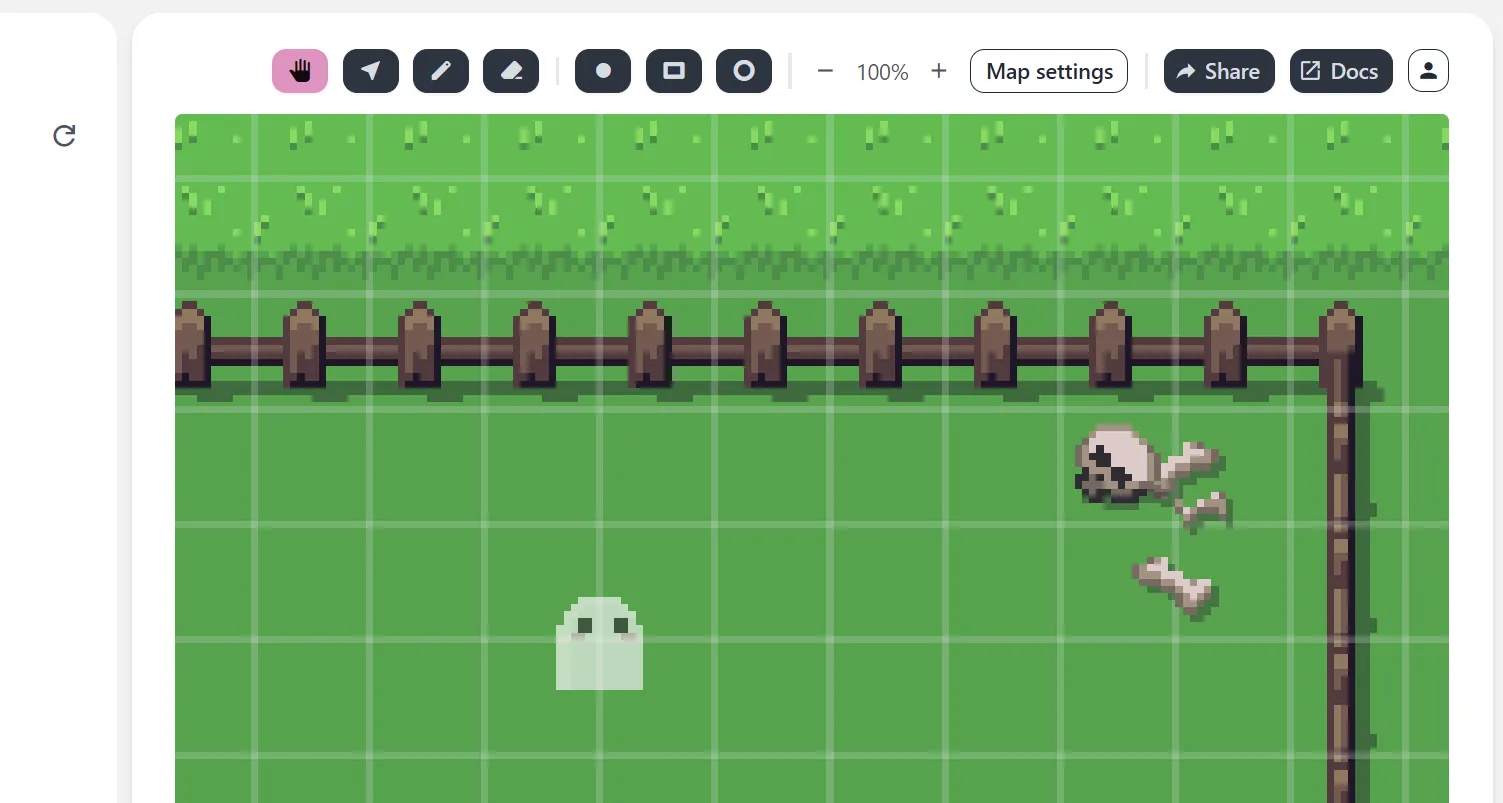
Task: Select the arrow pointer tool
Action: tap(371, 71)
